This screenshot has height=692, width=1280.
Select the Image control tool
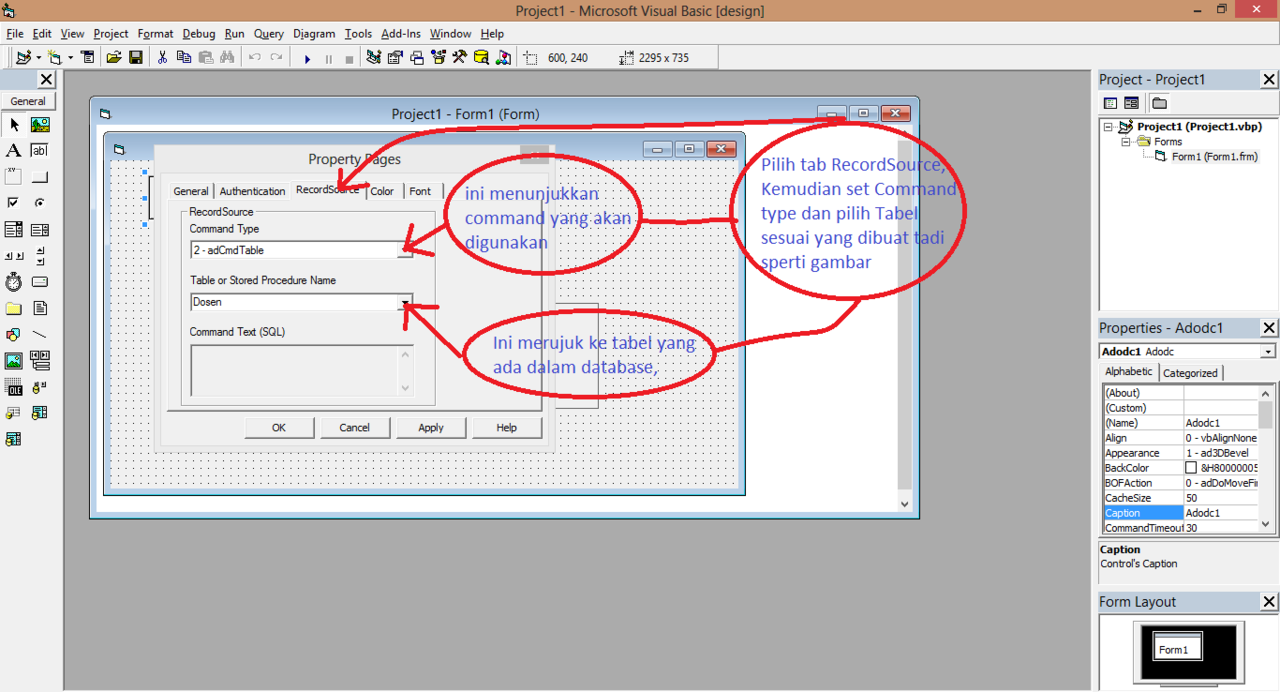[x=14, y=360]
